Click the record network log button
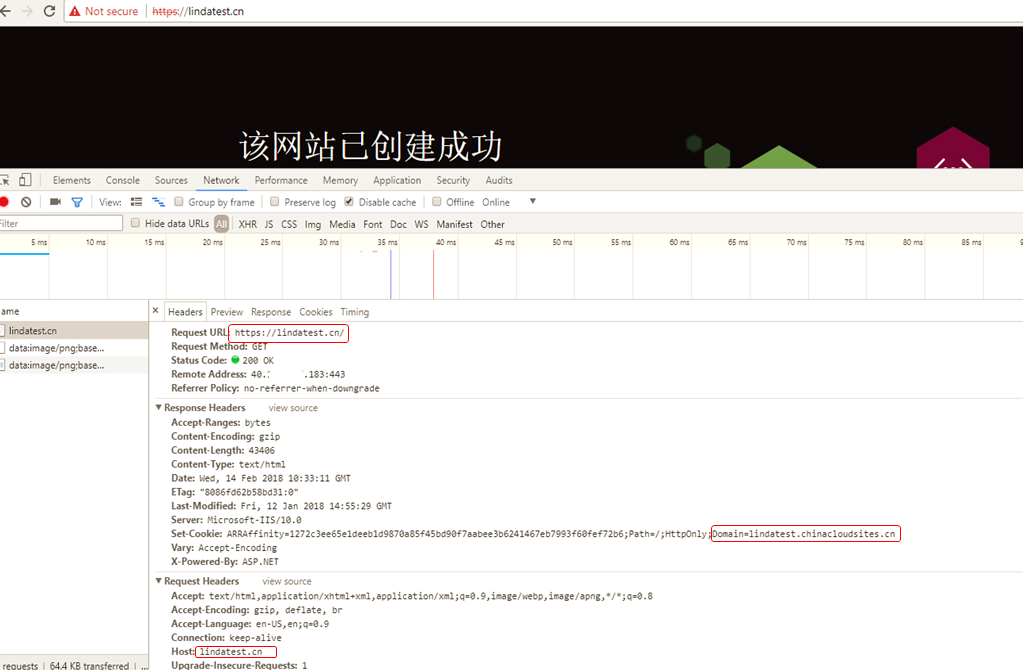Screen dimensions: 1023x670 click(x=4, y=202)
